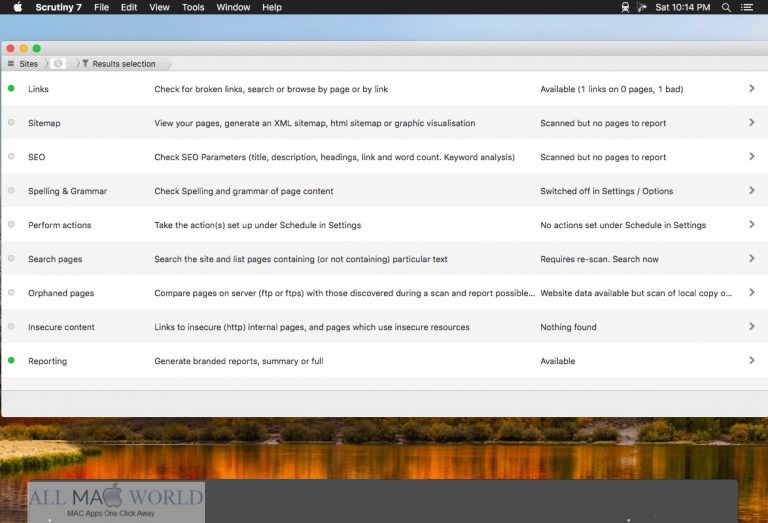Open the Apple menu
Viewport: 768px width, 523px height.
[x=18, y=7]
